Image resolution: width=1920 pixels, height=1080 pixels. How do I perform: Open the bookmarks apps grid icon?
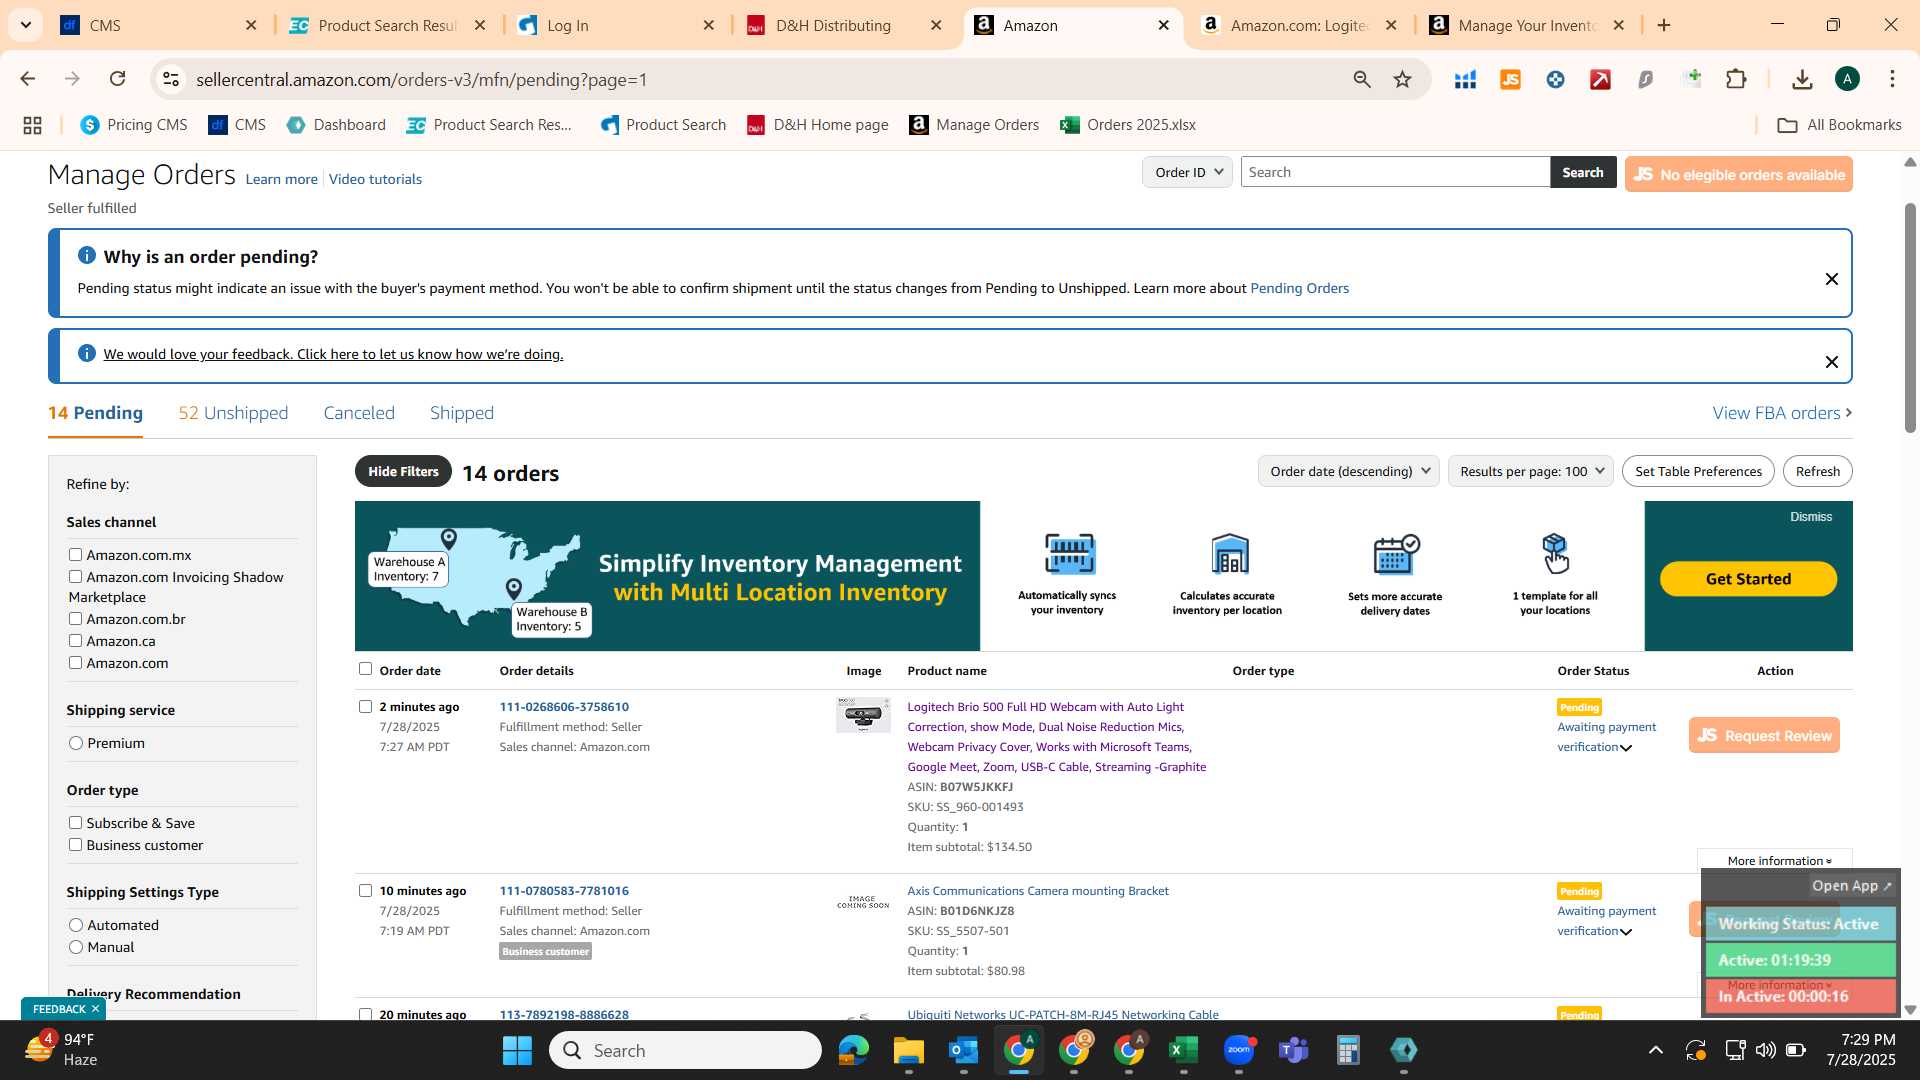32,125
